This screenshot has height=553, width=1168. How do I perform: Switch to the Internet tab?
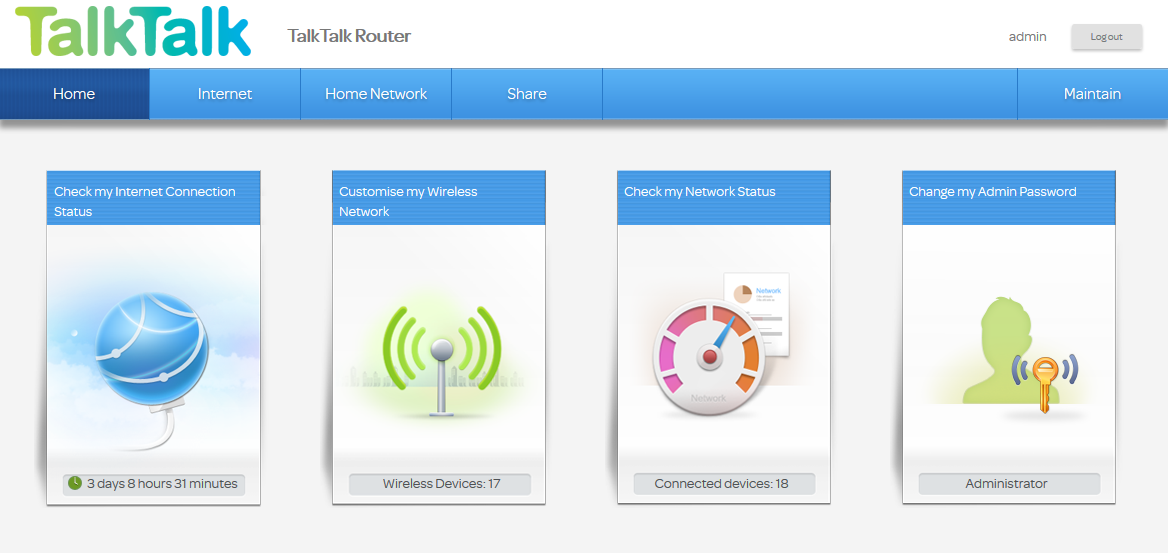(225, 94)
